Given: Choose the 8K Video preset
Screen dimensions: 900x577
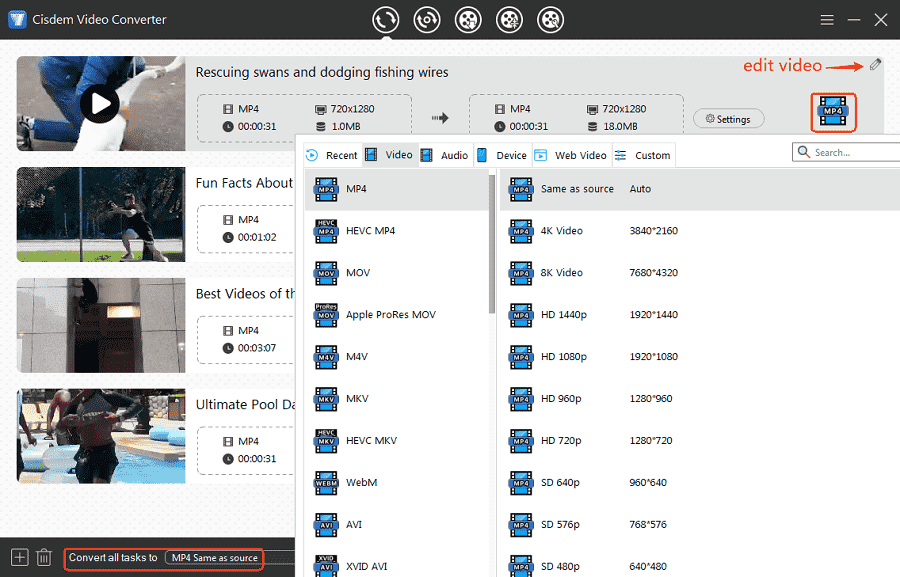Looking at the screenshot, I should (700, 273).
